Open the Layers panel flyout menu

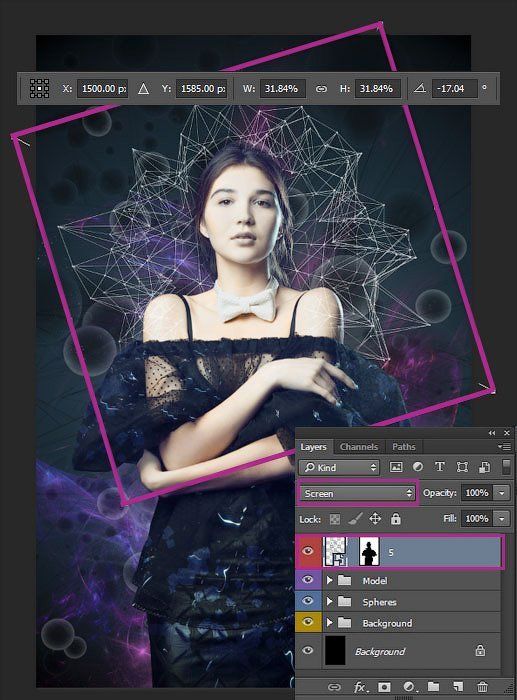coord(506,447)
